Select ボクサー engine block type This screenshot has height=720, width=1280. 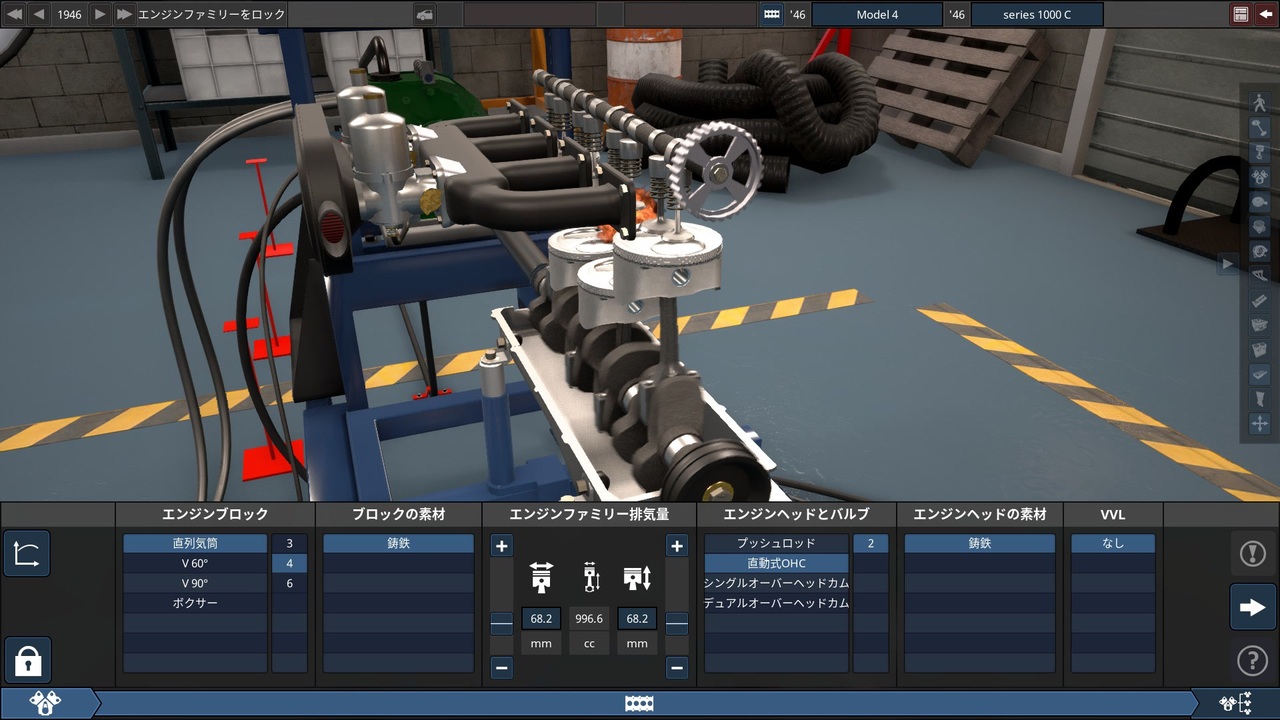click(195, 603)
